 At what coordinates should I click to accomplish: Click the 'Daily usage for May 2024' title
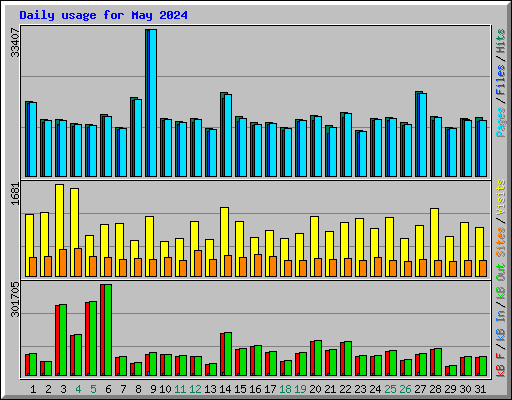pos(103,15)
